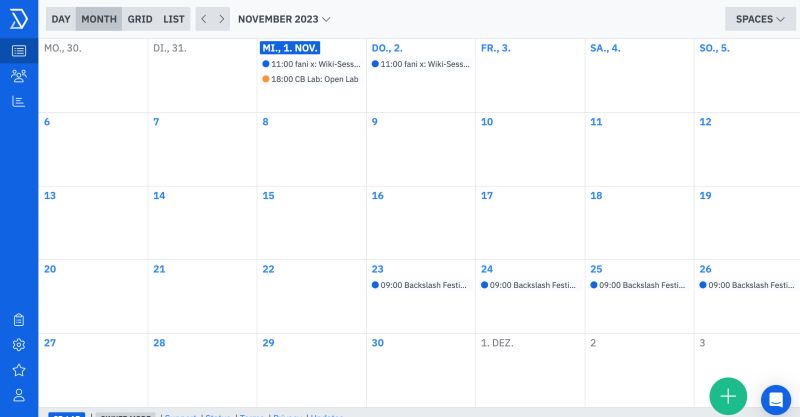800x417 pixels.
Task: Open the calendar list view sidebar icon
Action: 18,50
